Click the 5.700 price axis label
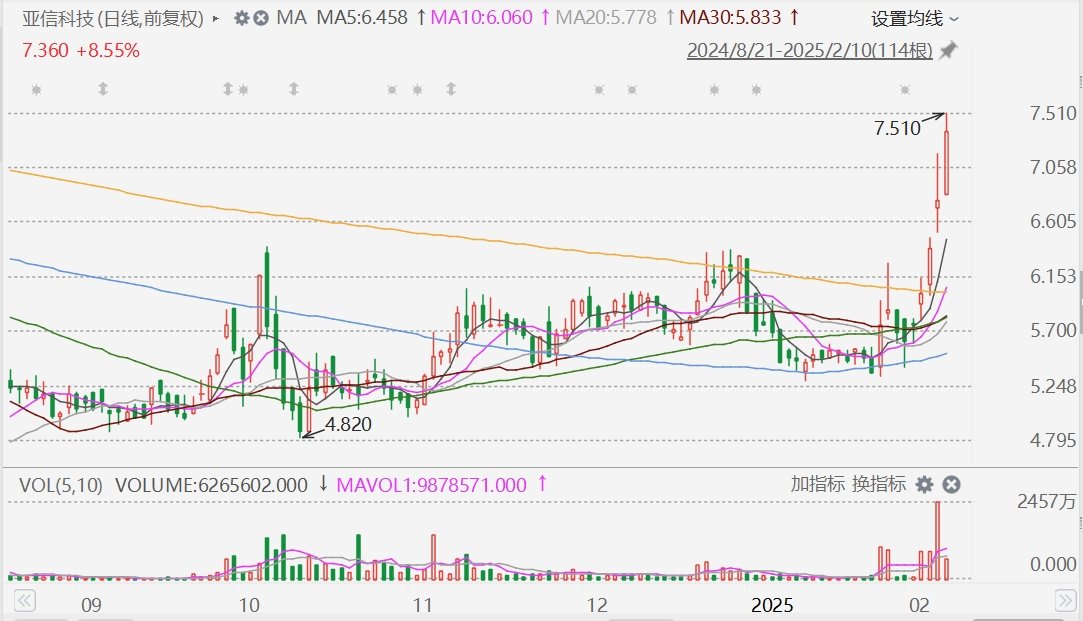Viewport: 1083px width, 621px height. 1053,331
